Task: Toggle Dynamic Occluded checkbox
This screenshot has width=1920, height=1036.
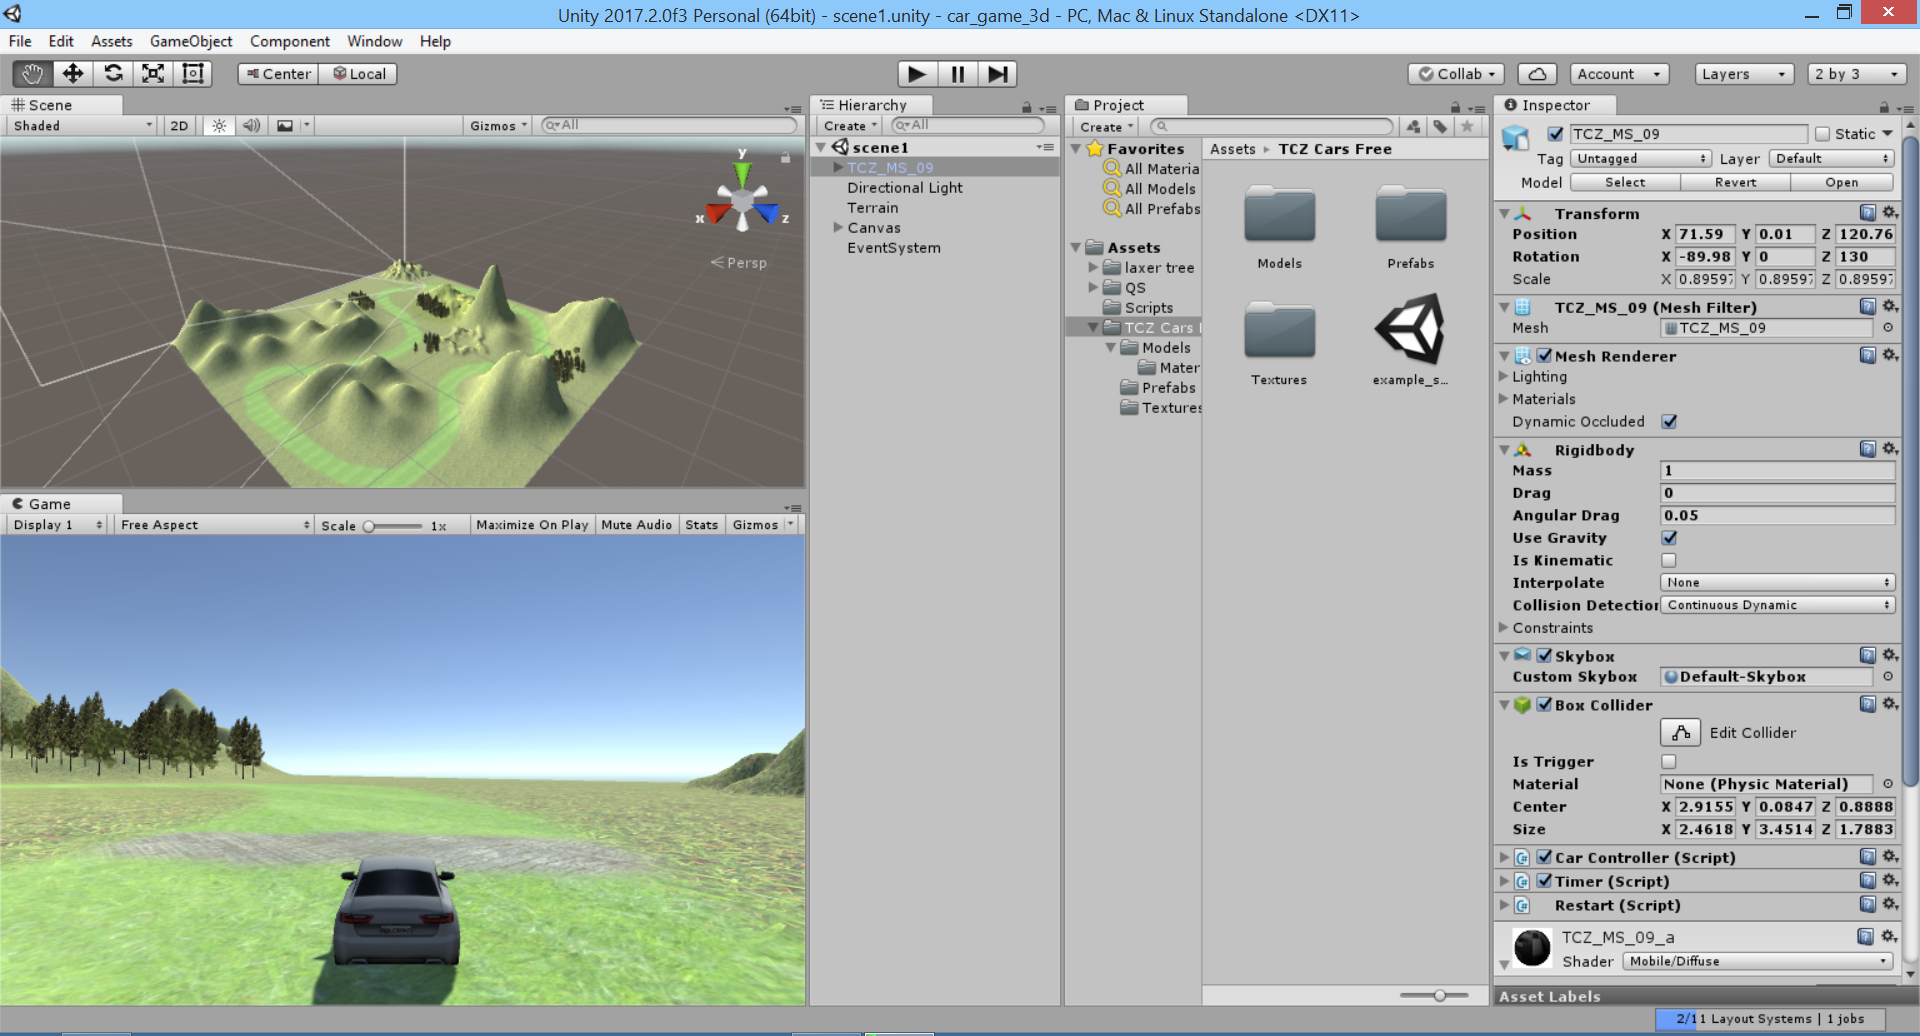Action: pos(1669,422)
